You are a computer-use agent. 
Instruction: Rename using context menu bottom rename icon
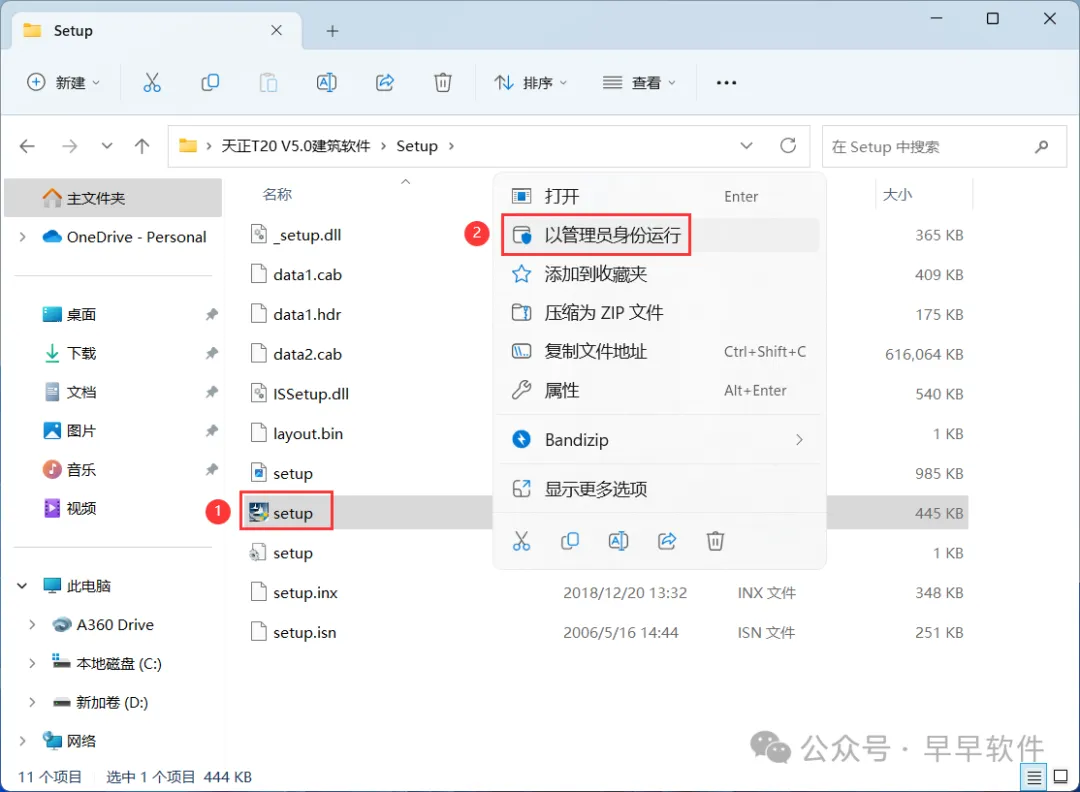[x=619, y=541]
